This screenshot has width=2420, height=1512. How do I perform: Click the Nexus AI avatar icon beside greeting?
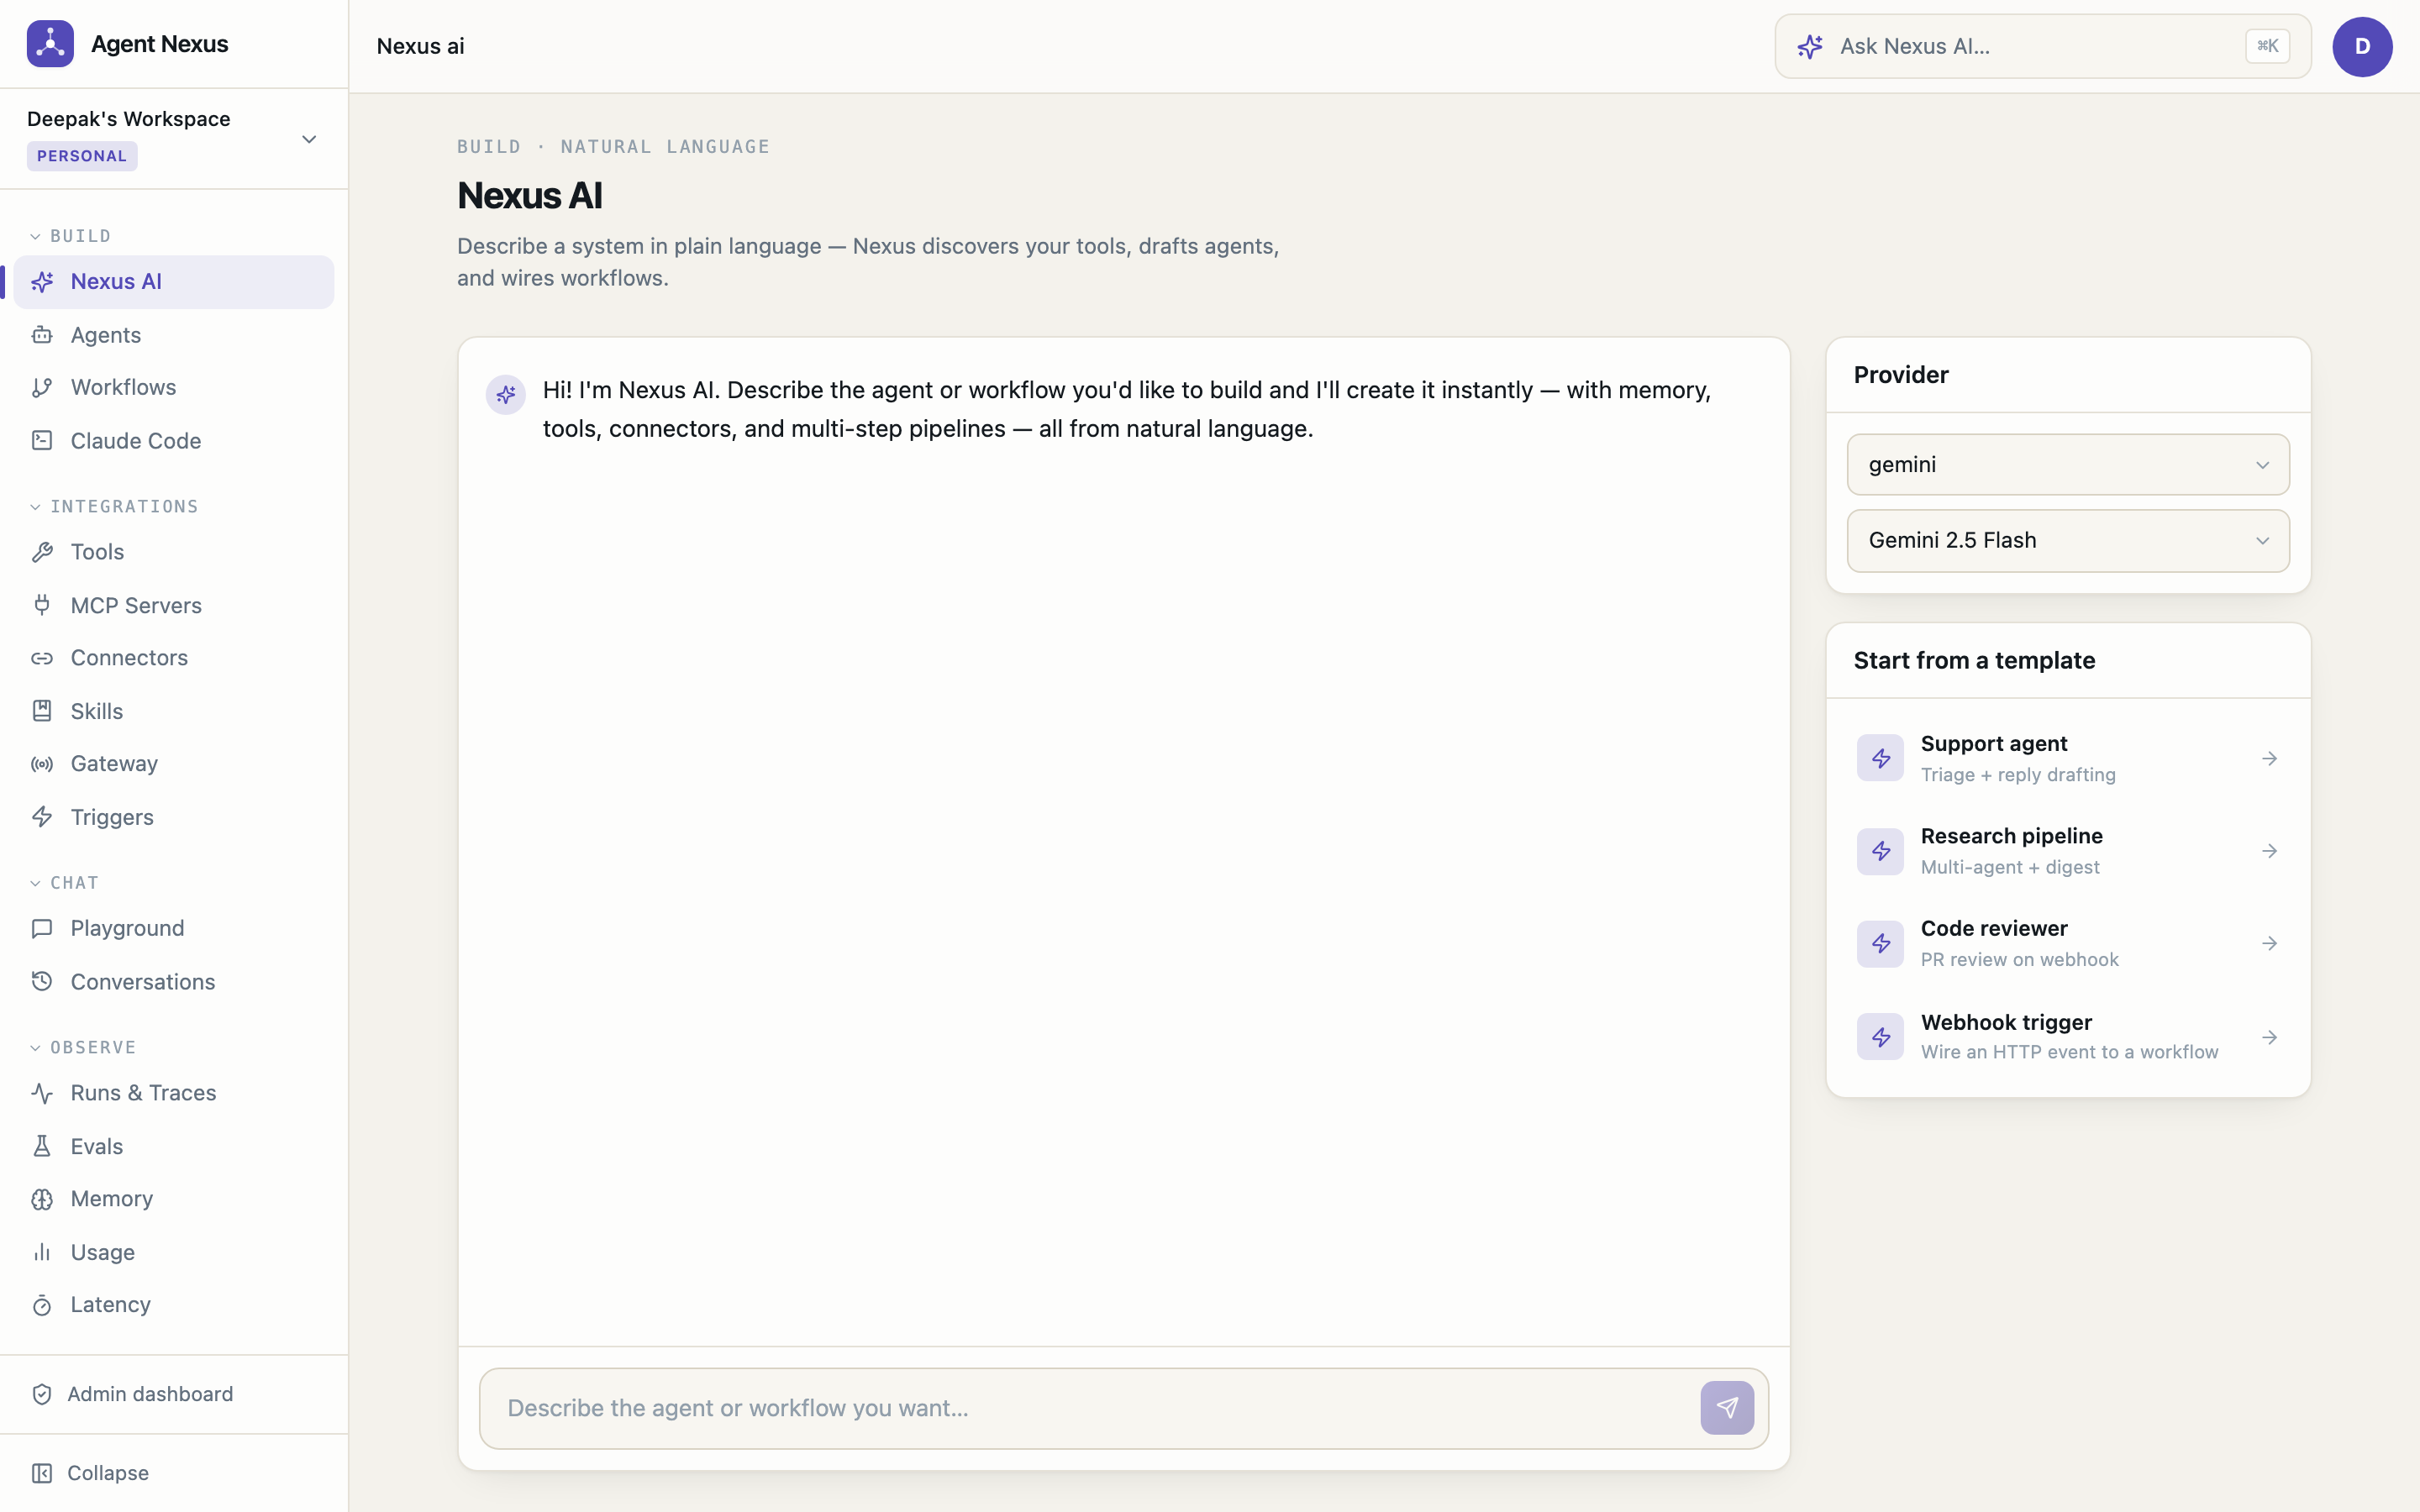pos(506,395)
